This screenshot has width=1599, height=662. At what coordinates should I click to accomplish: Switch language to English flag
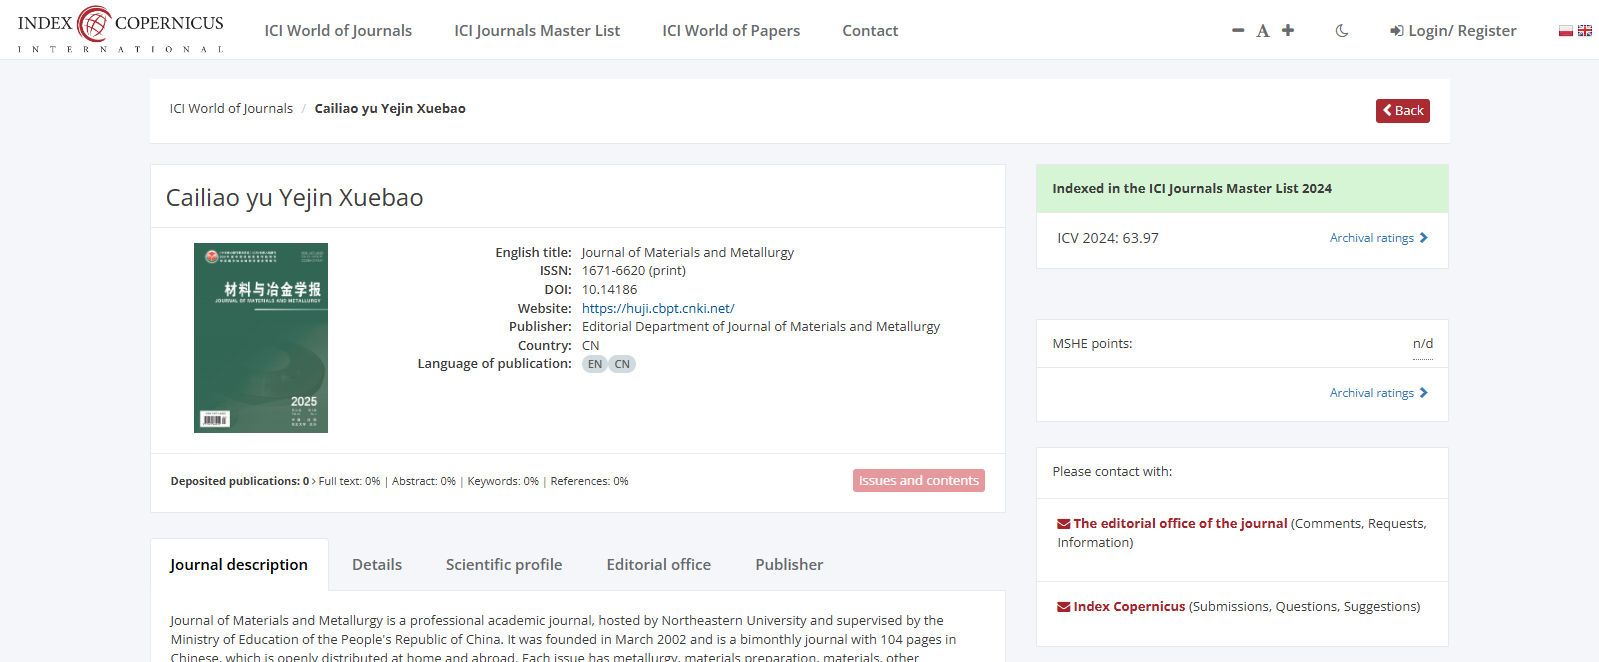(1585, 31)
